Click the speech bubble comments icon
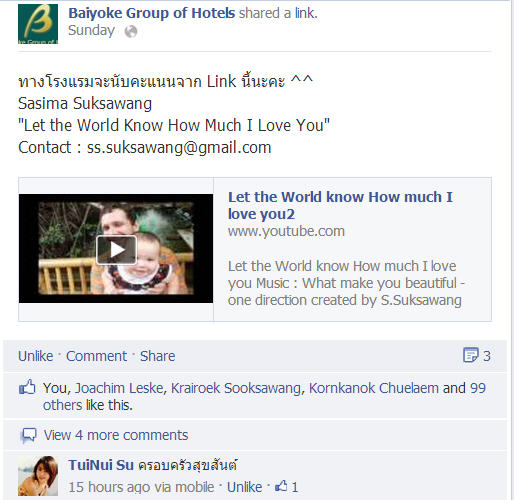Viewport: 514px width, 500px height. coord(29,435)
